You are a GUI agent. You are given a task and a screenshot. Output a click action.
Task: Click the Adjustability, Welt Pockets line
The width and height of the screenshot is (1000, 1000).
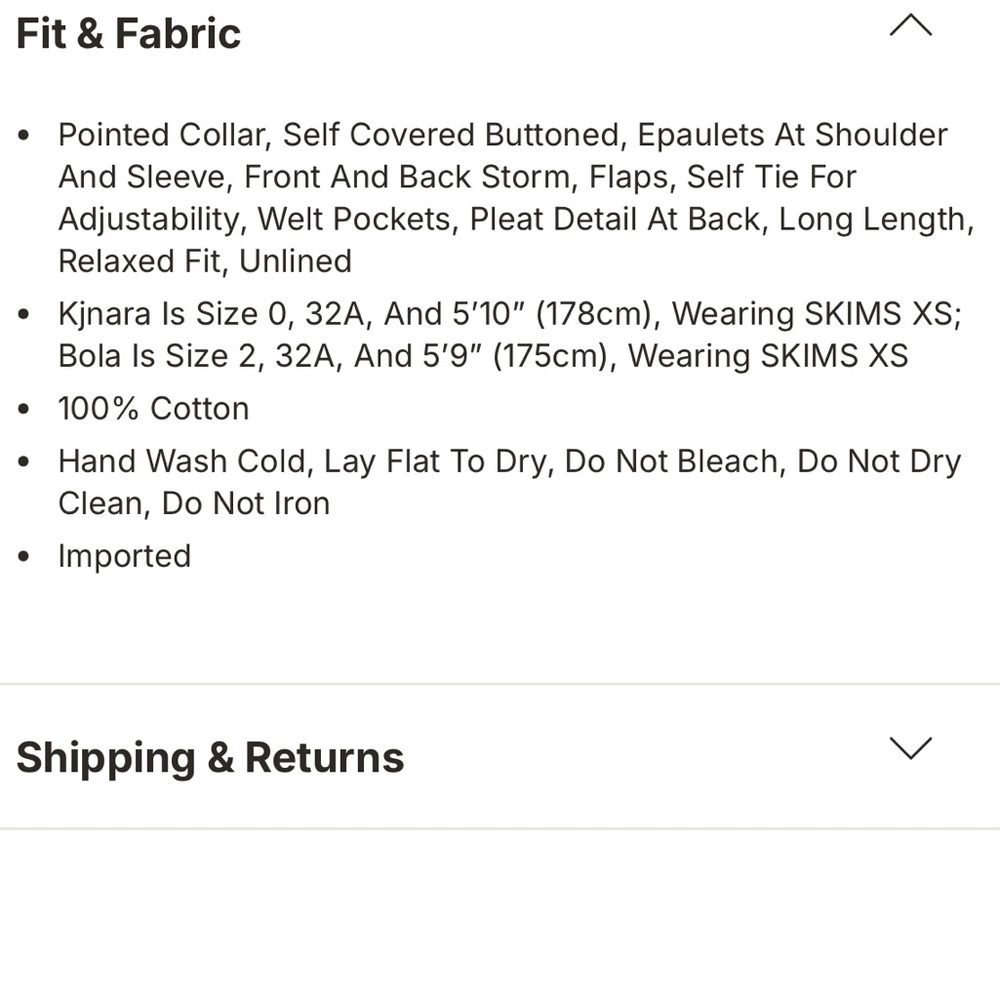pyautogui.click(x=516, y=219)
